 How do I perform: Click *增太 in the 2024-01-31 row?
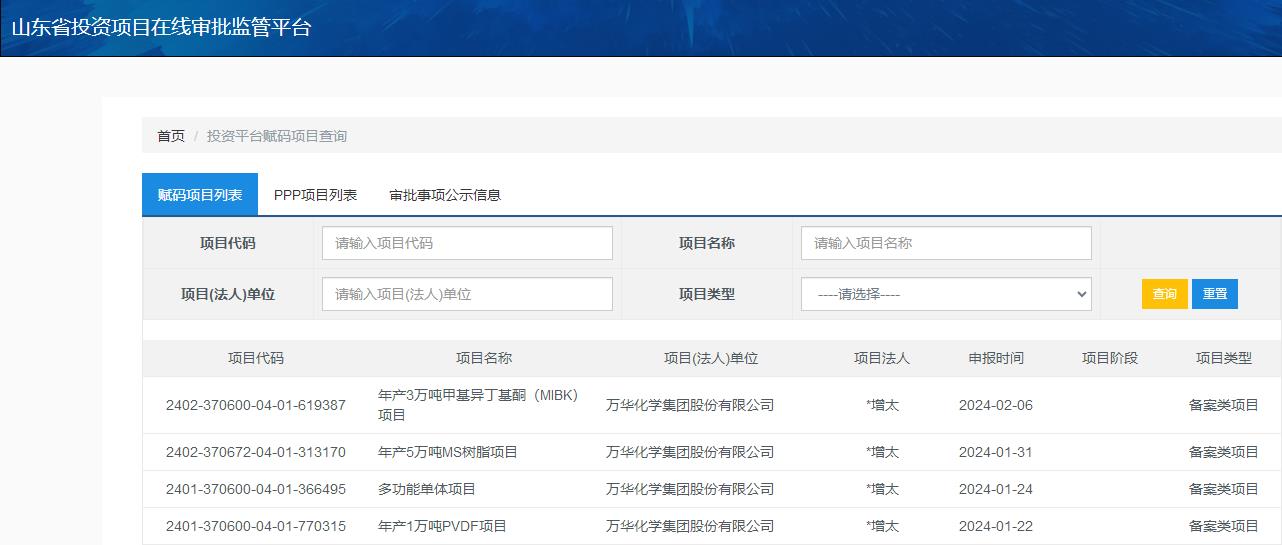pos(882,452)
